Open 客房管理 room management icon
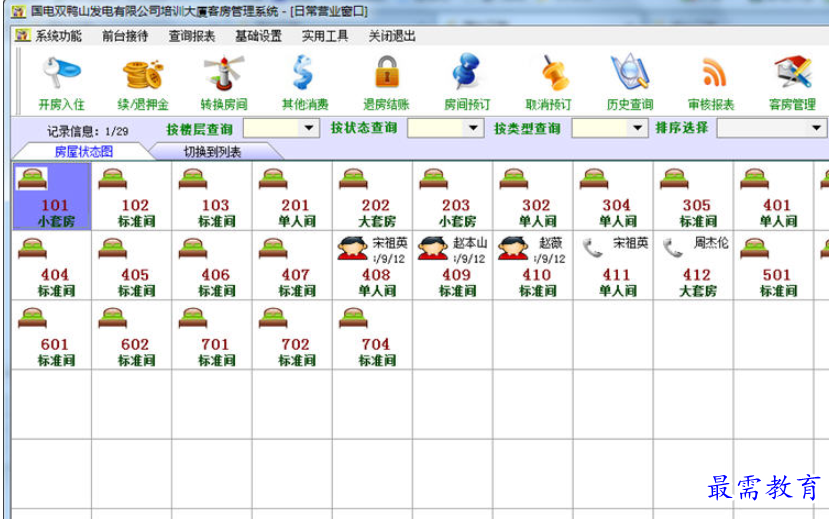Viewport: 829px width, 519px height. [793, 72]
